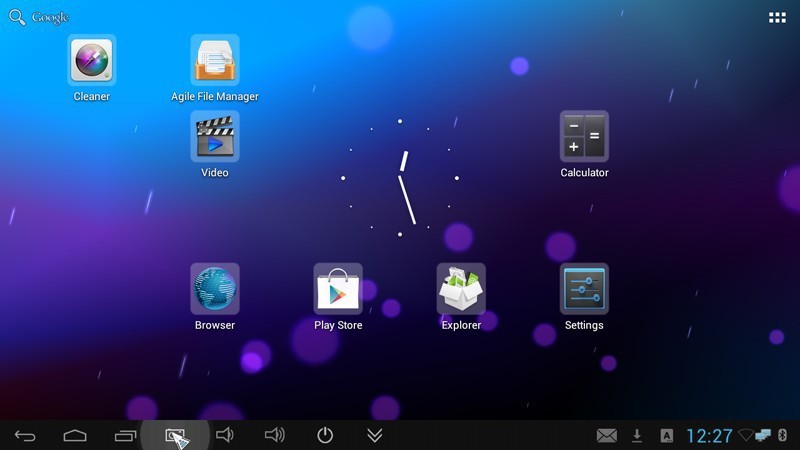Open the Cleaner app

(92, 60)
